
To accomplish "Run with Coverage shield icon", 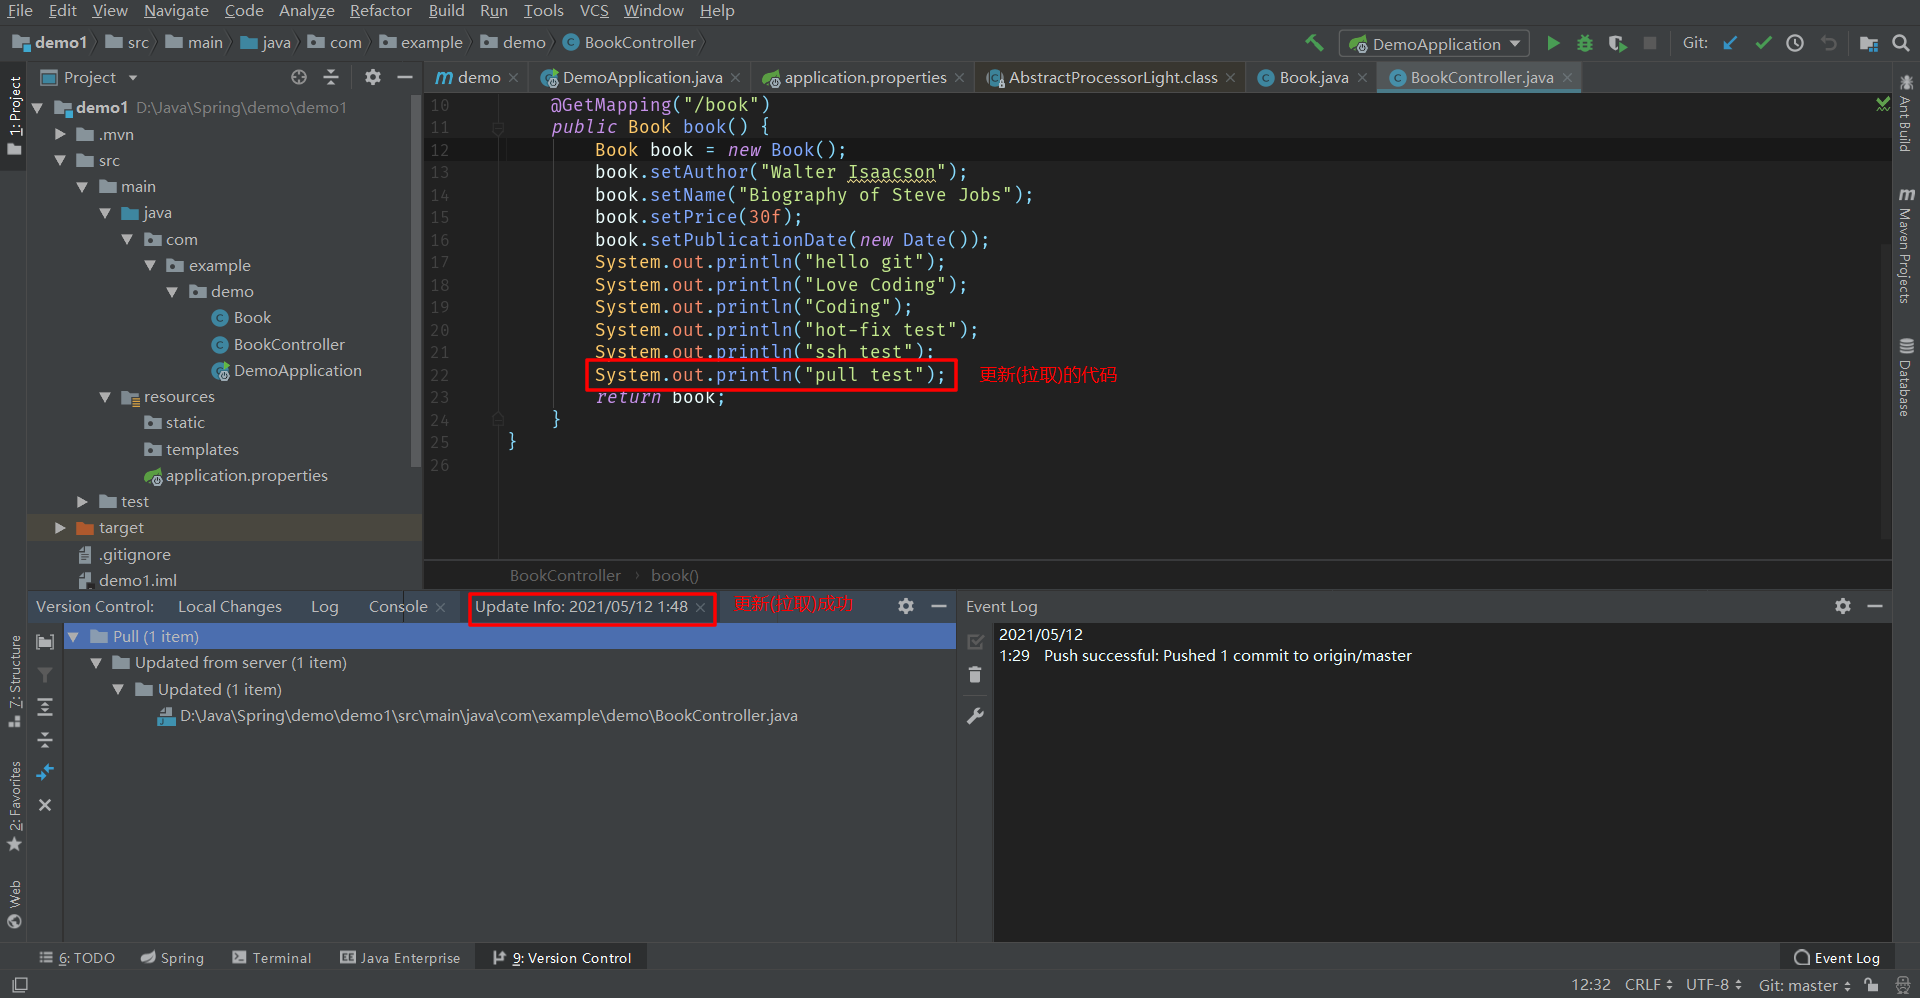I will (x=1617, y=43).
